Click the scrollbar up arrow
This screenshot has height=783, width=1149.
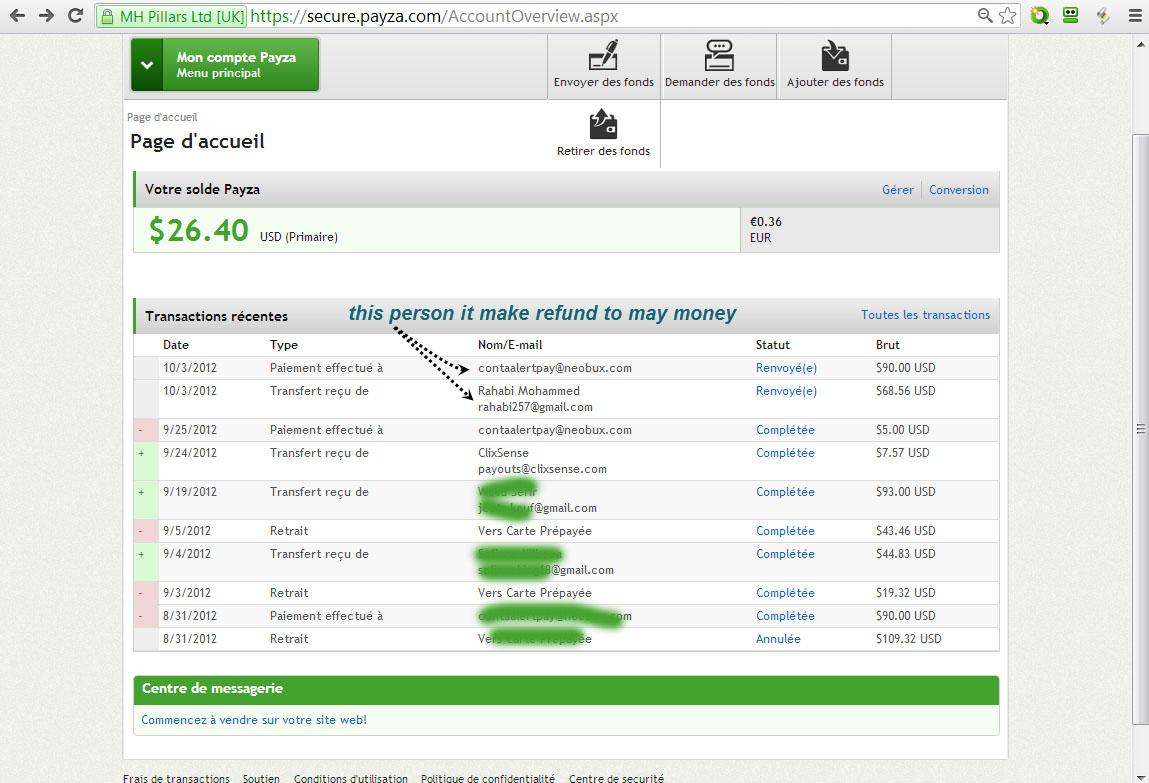click(x=1140, y=44)
